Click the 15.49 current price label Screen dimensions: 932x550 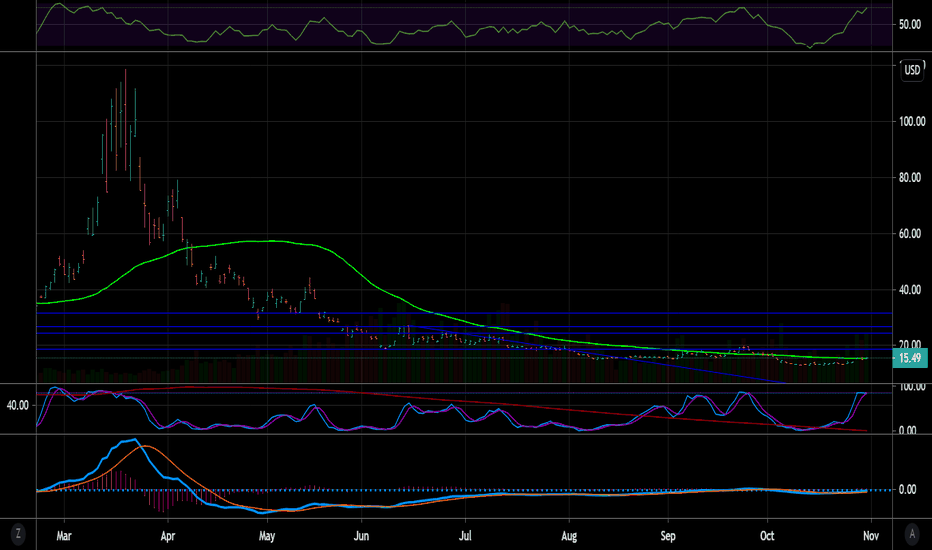910,358
